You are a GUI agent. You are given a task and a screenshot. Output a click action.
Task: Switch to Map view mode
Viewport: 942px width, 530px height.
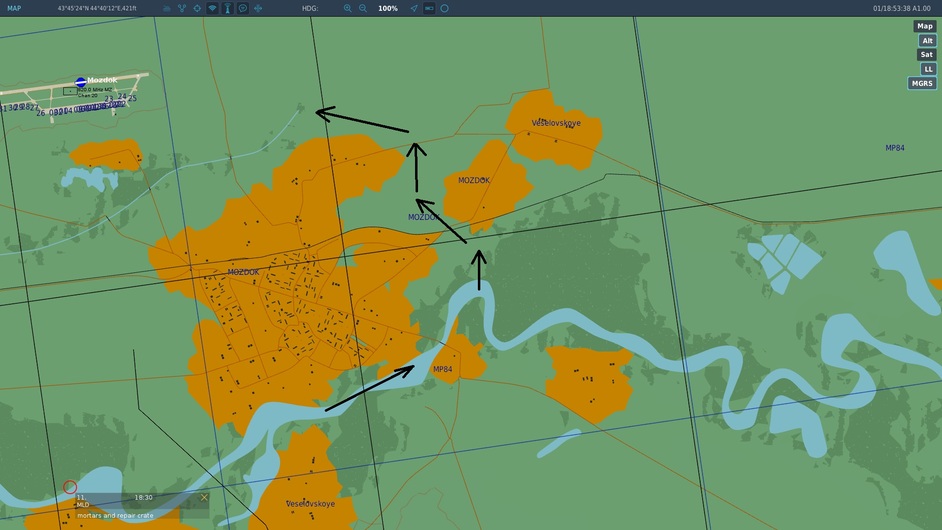coord(924,27)
